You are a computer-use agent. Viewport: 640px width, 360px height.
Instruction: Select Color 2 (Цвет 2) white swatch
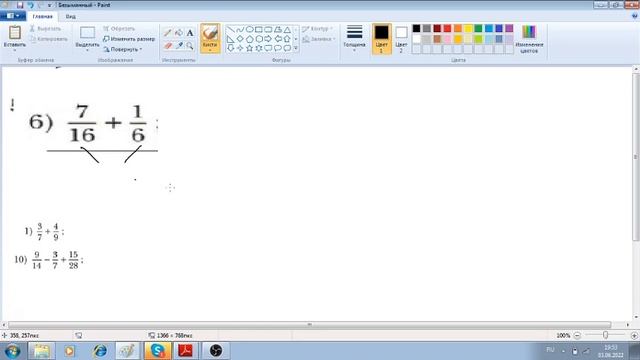point(401,39)
